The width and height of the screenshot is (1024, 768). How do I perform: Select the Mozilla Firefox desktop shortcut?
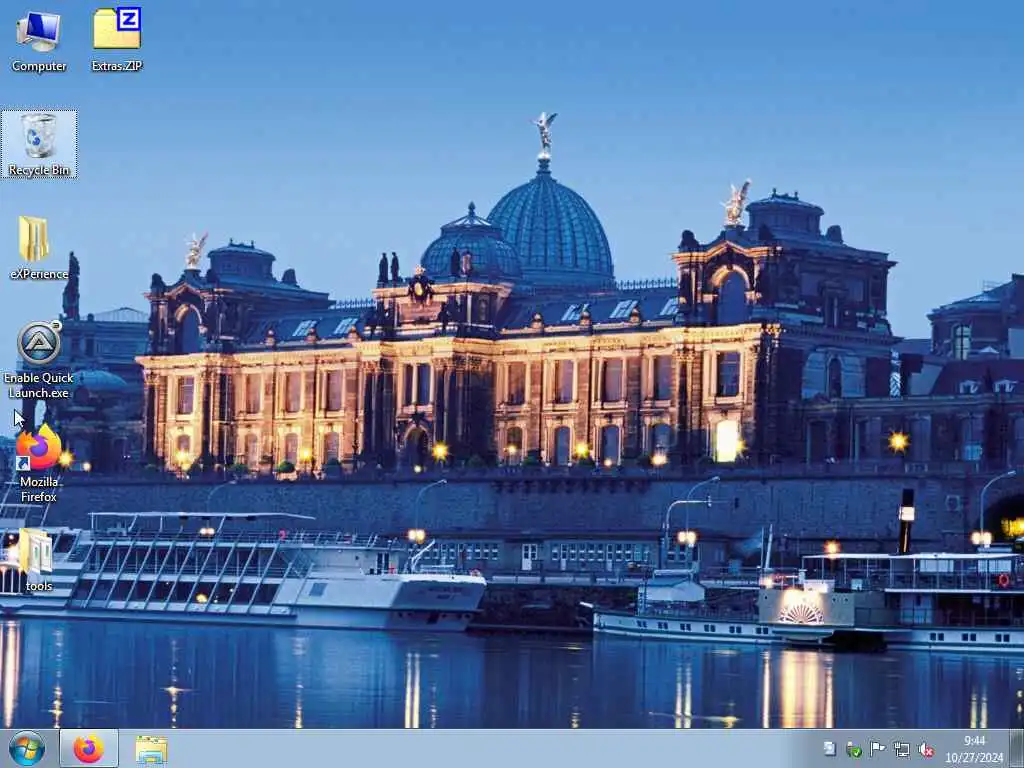pyautogui.click(x=39, y=464)
